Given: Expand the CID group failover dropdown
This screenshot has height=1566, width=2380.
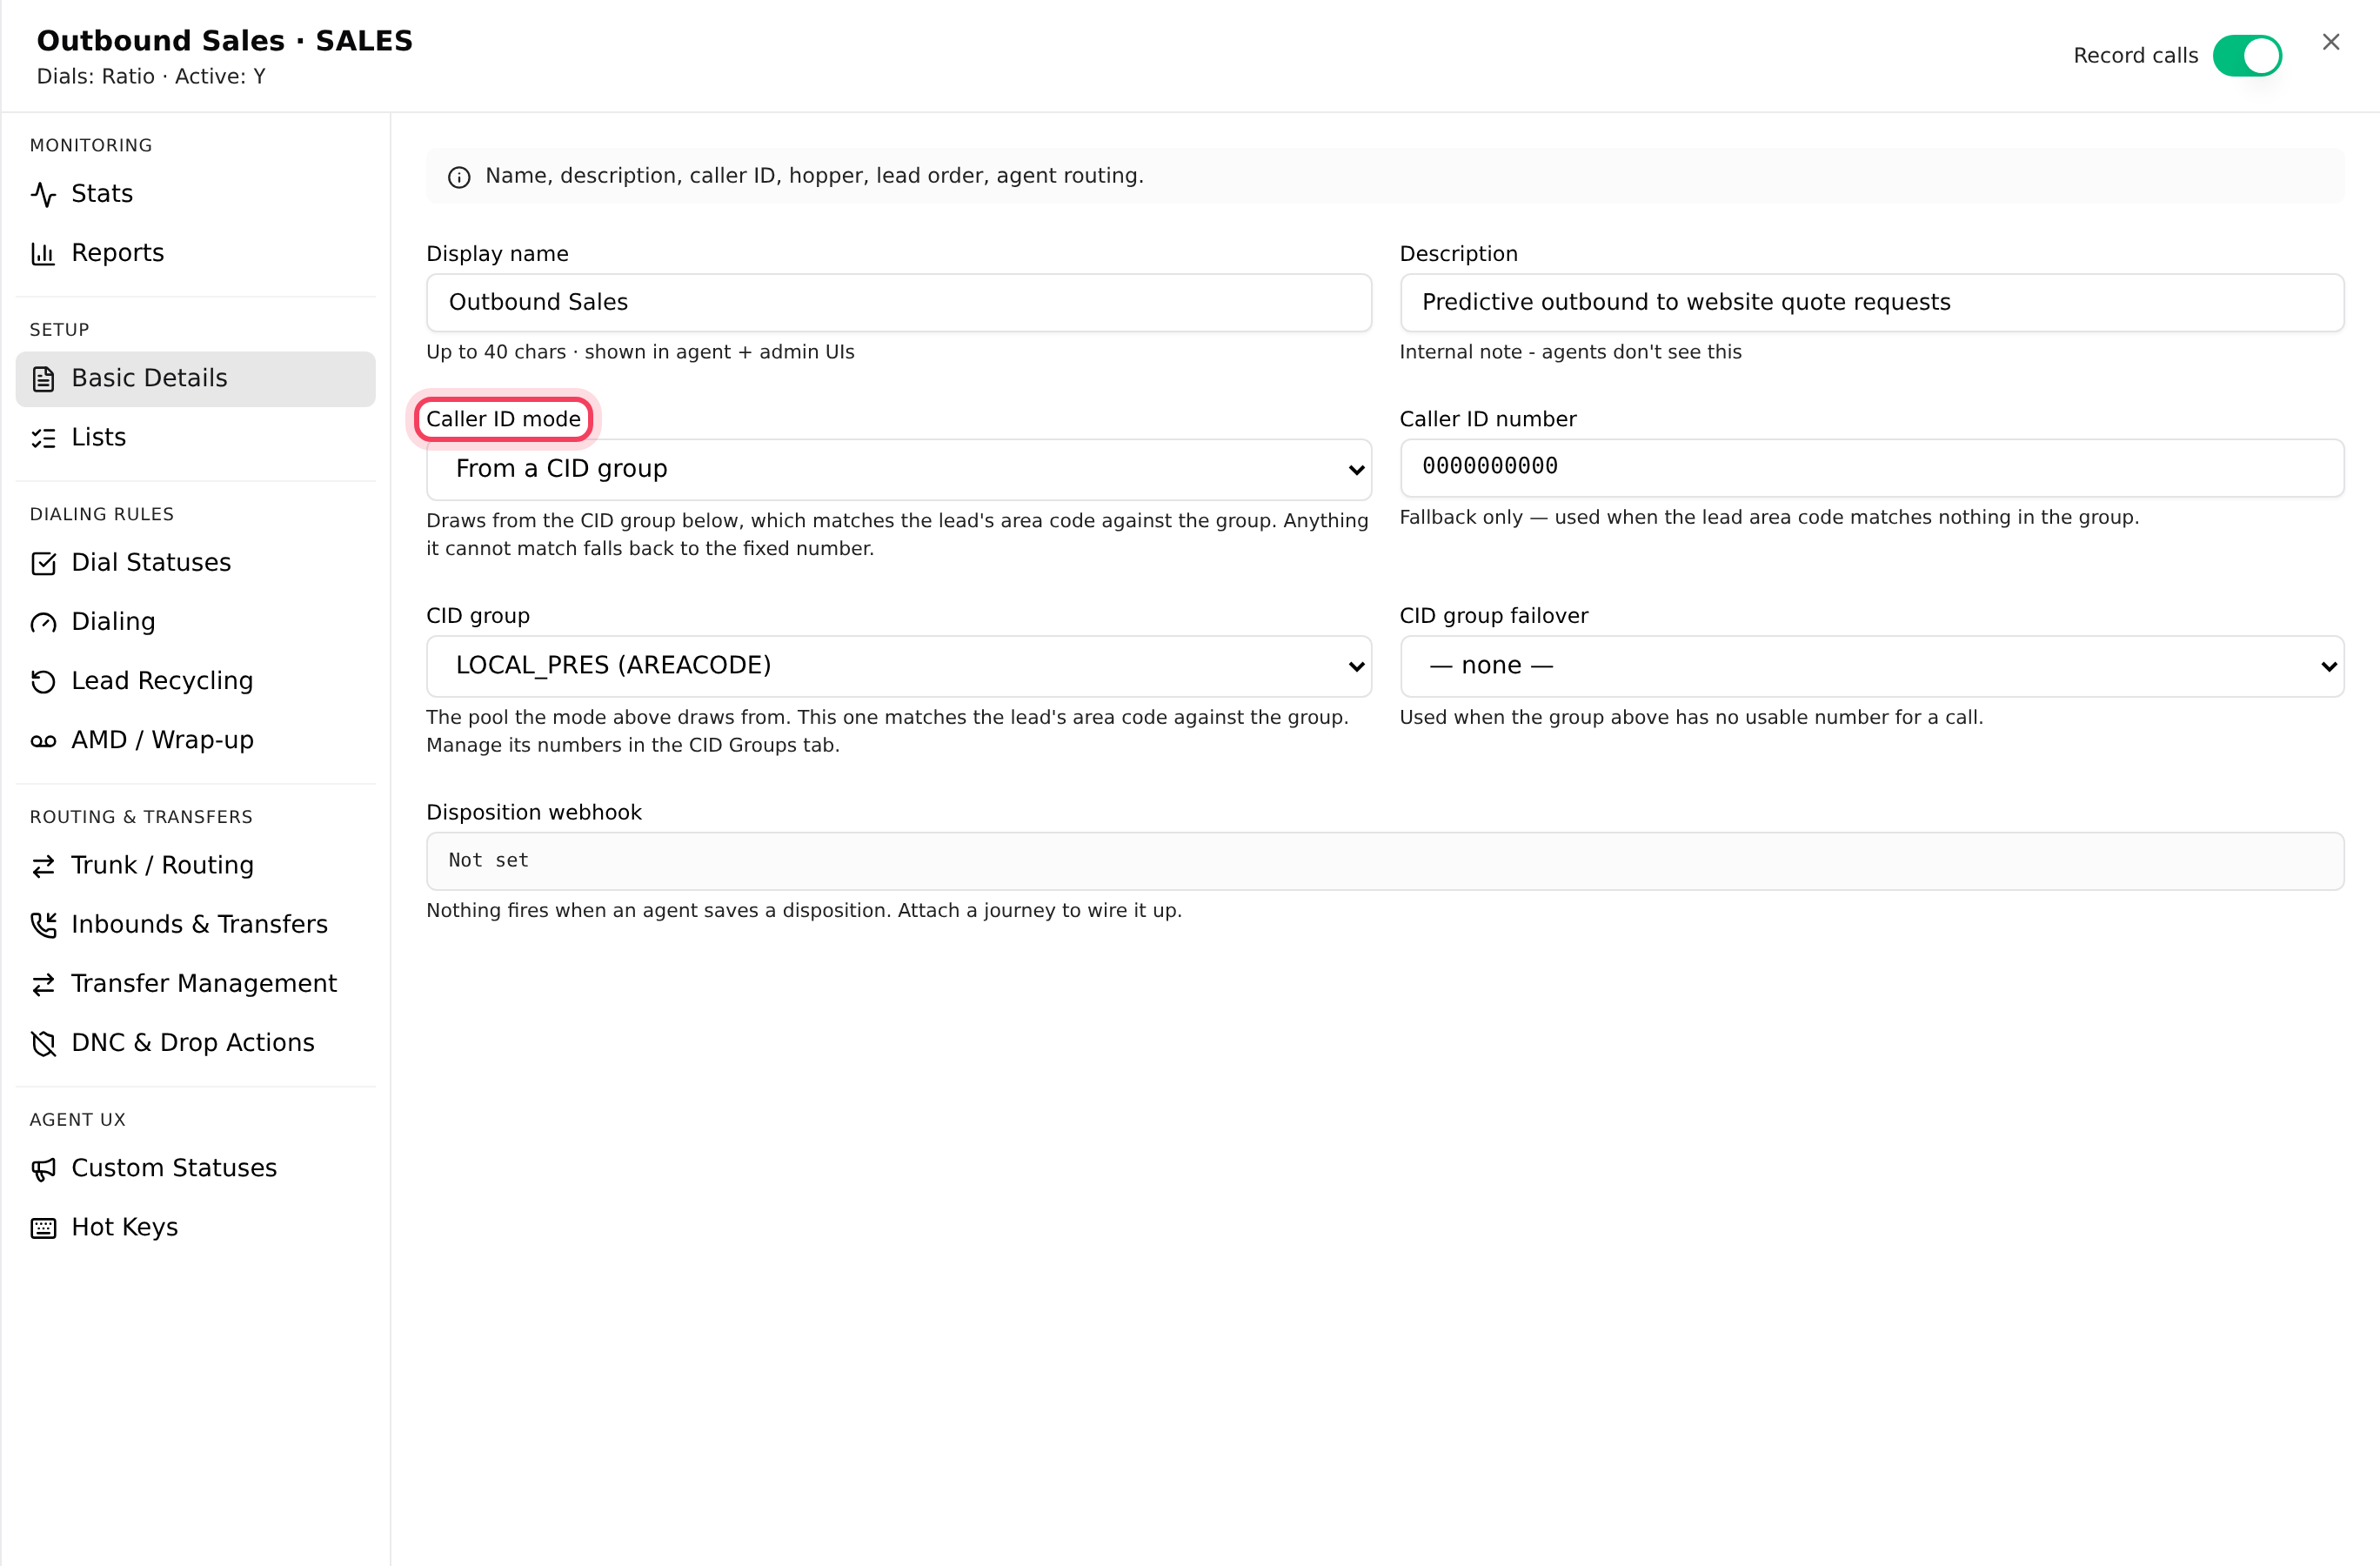Looking at the screenshot, I should pyautogui.click(x=1871, y=666).
